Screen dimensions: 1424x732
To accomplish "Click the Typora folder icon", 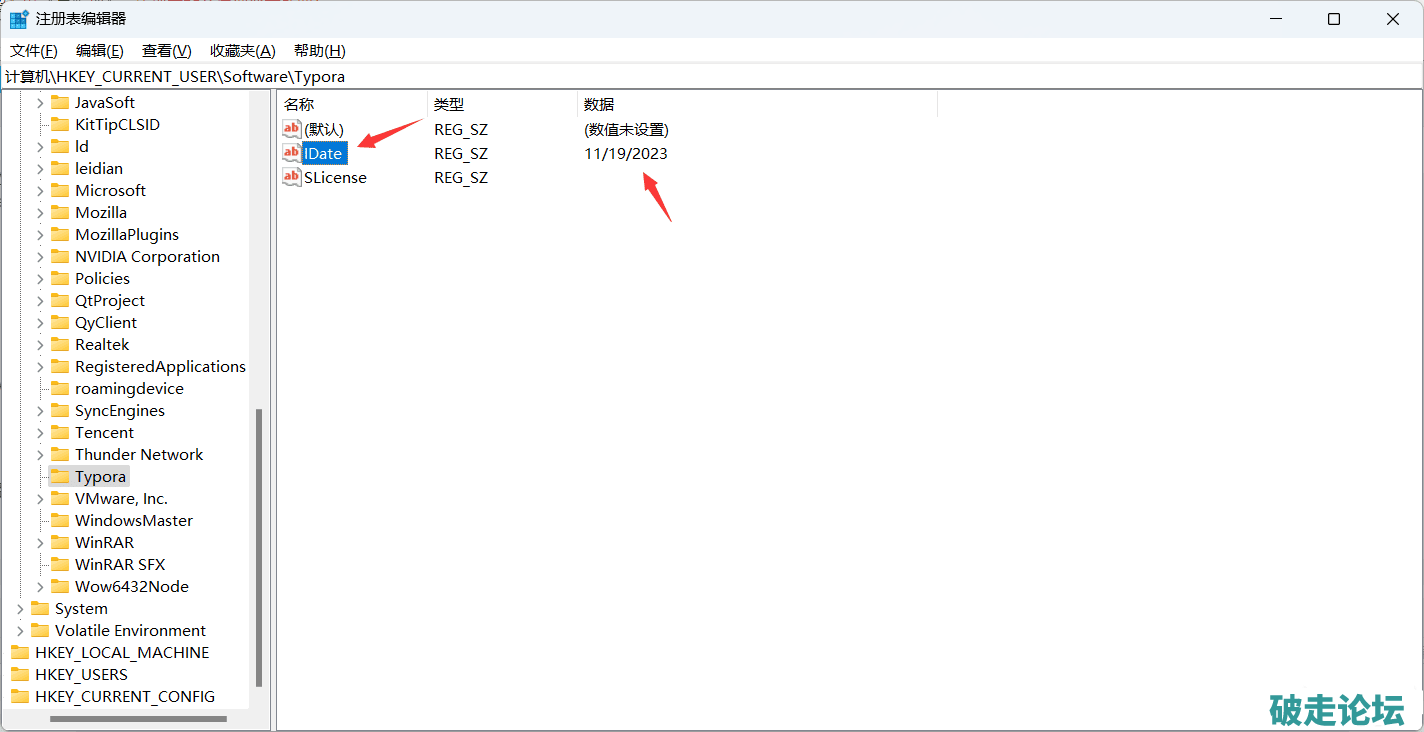I will 60,476.
